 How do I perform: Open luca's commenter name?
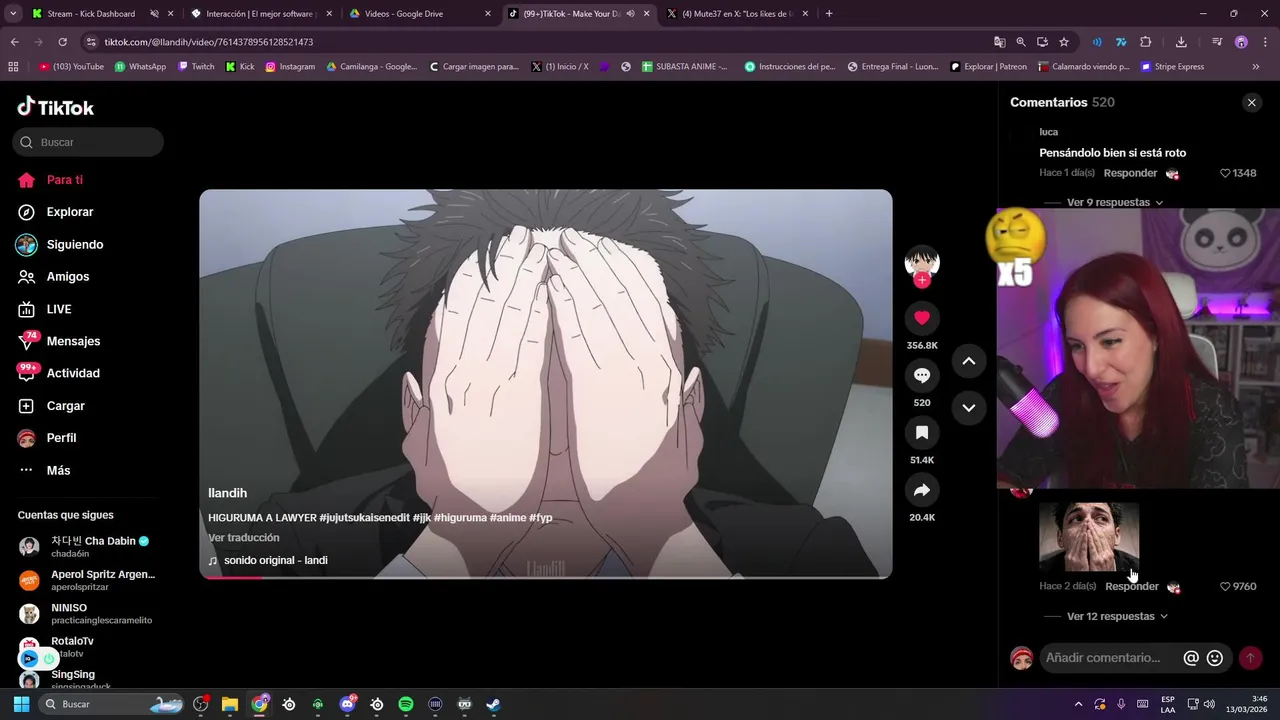[x=1048, y=132]
